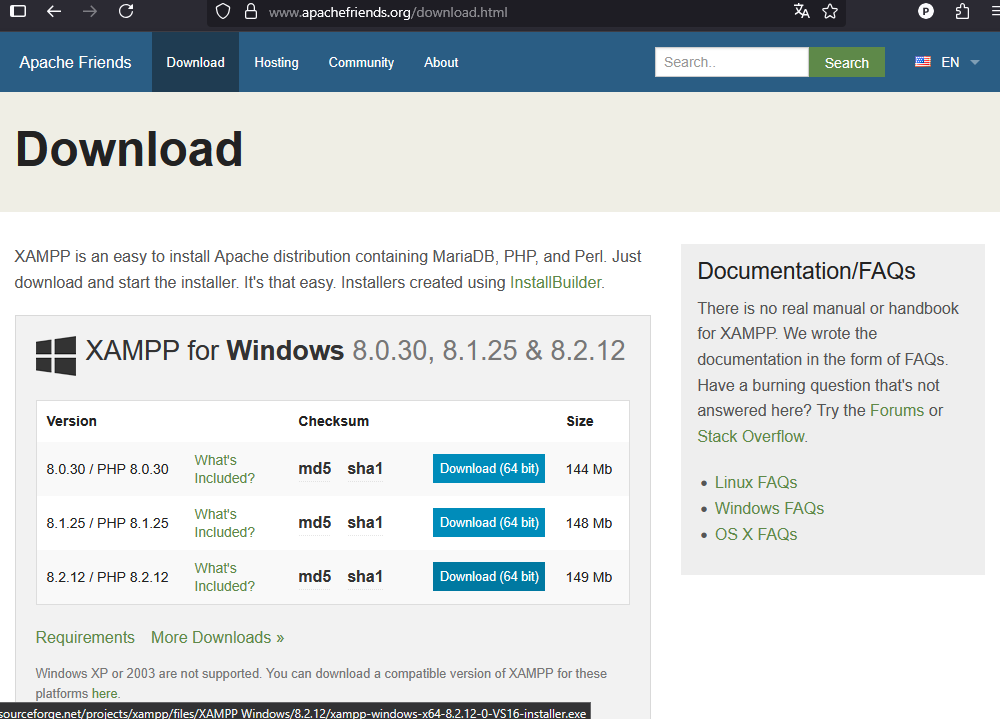The width and height of the screenshot is (1000, 719).
Task: Click the padlock site security icon
Action: pyautogui.click(x=251, y=11)
